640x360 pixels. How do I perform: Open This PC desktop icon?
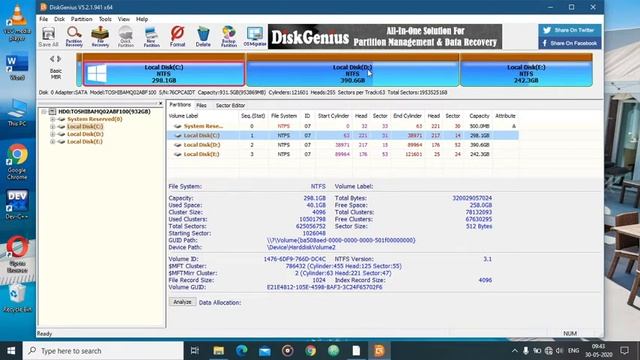click(x=17, y=112)
